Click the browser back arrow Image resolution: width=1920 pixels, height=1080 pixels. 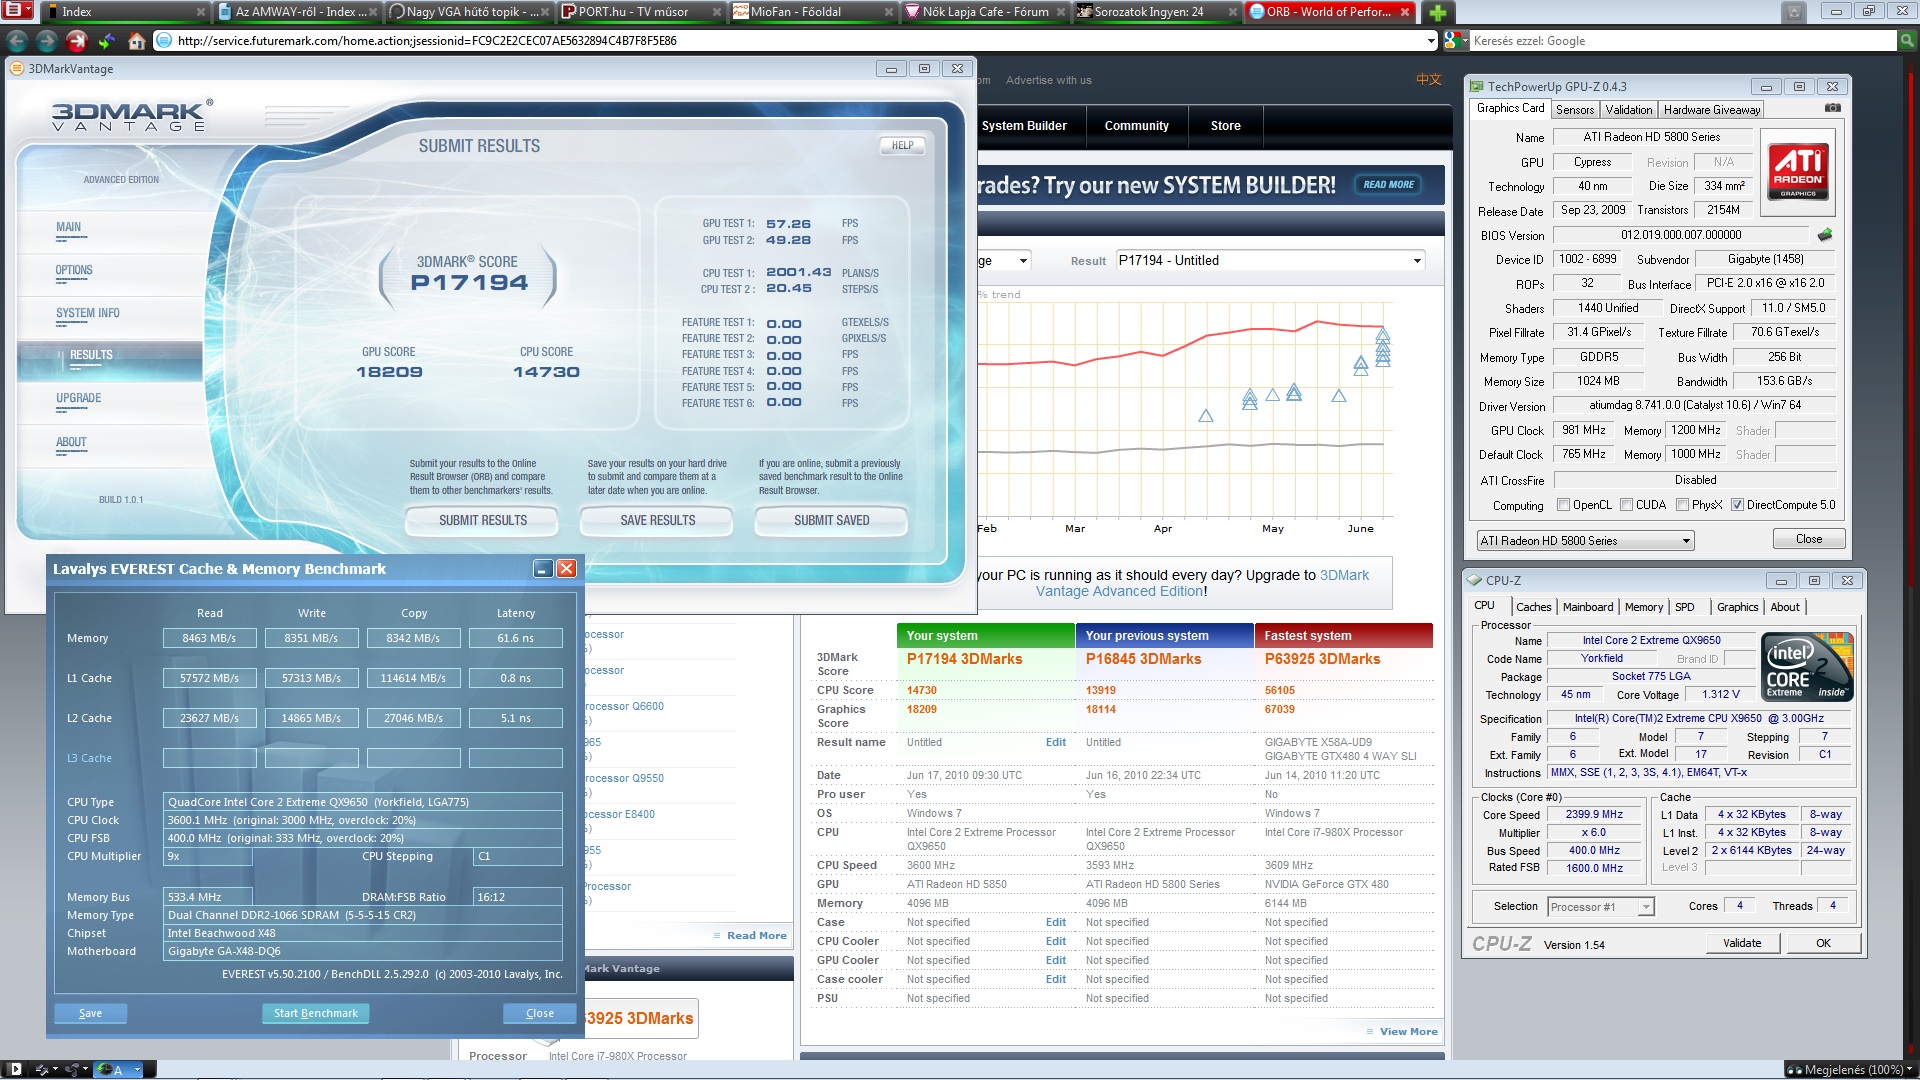(x=17, y=41)
